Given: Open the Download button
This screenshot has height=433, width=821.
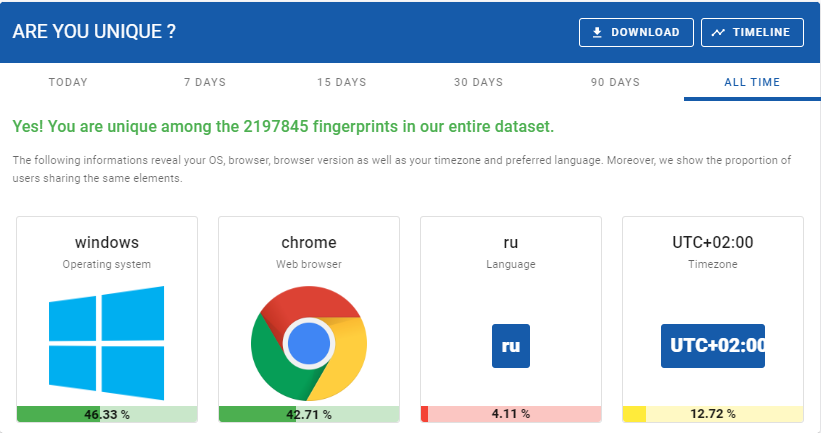Looking at the screenshot, I should [635, 32].
